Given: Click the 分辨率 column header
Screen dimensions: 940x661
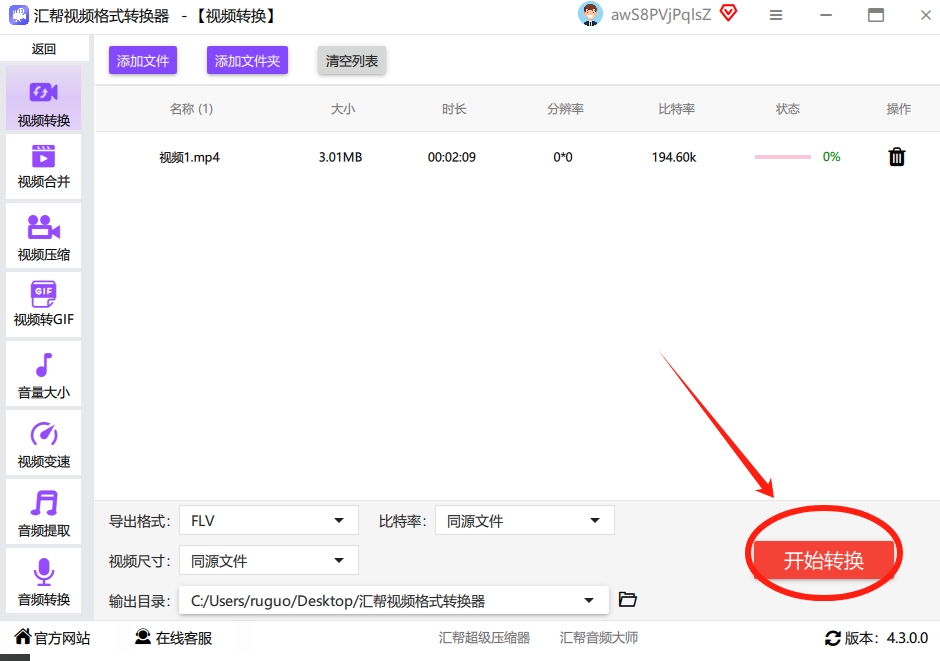Looking at the screenshot, I should click(565, 108).
